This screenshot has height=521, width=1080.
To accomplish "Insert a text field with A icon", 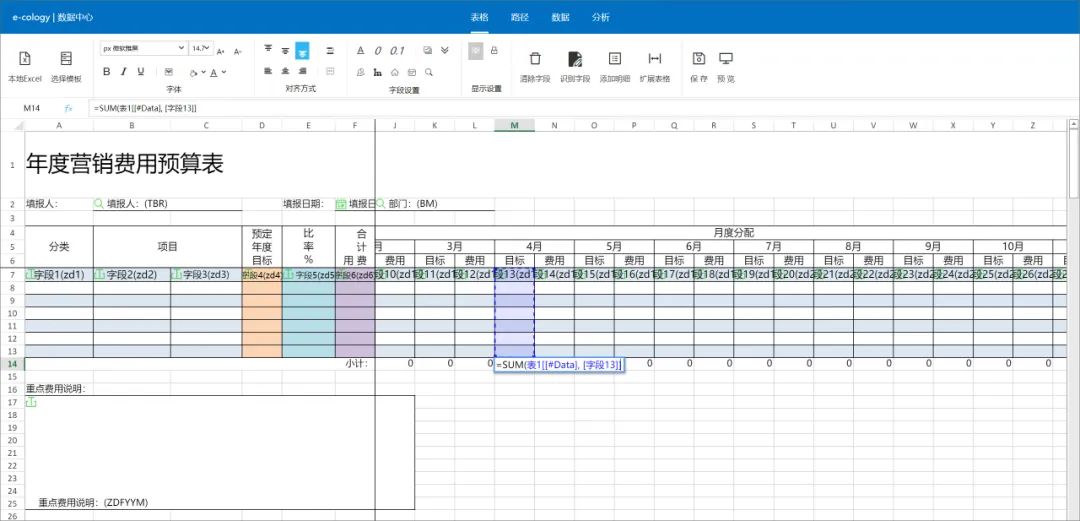I will pyautogui.click(x=360, y=50).
